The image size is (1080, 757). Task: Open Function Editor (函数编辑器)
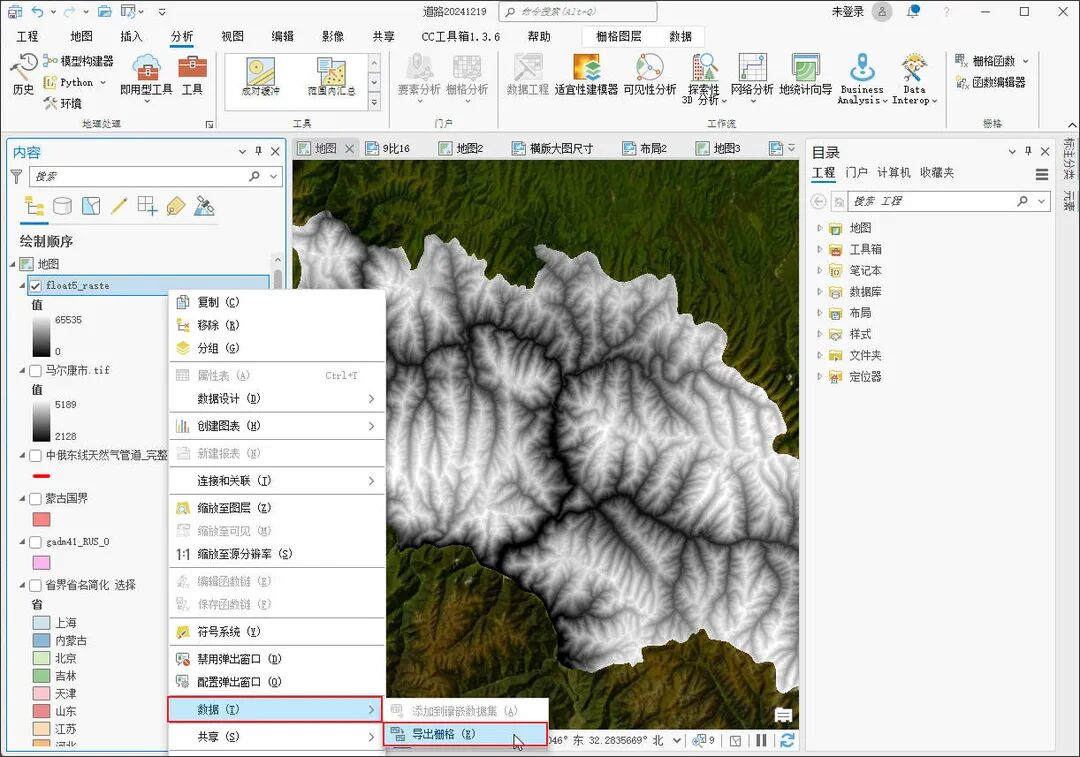coord(990,83)
